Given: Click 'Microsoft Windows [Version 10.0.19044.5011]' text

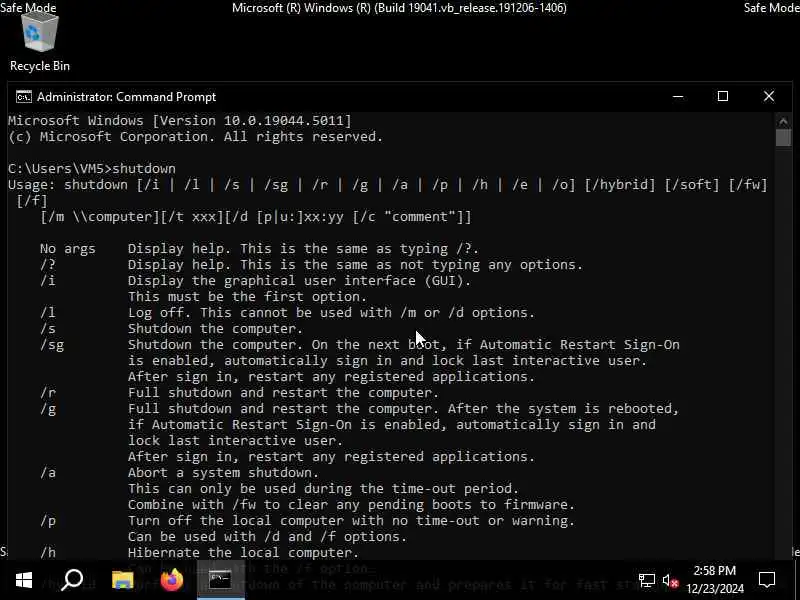Looking at the screenshot, I should [x=180, y=120].
